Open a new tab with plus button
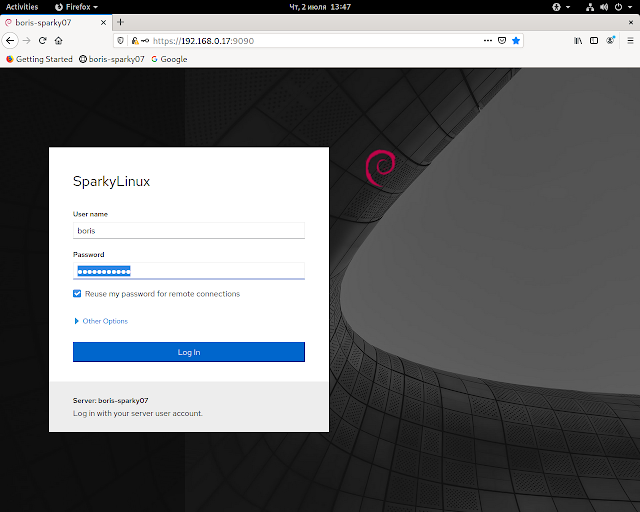This screenshot has width=640, height=512. pos(120,22)
